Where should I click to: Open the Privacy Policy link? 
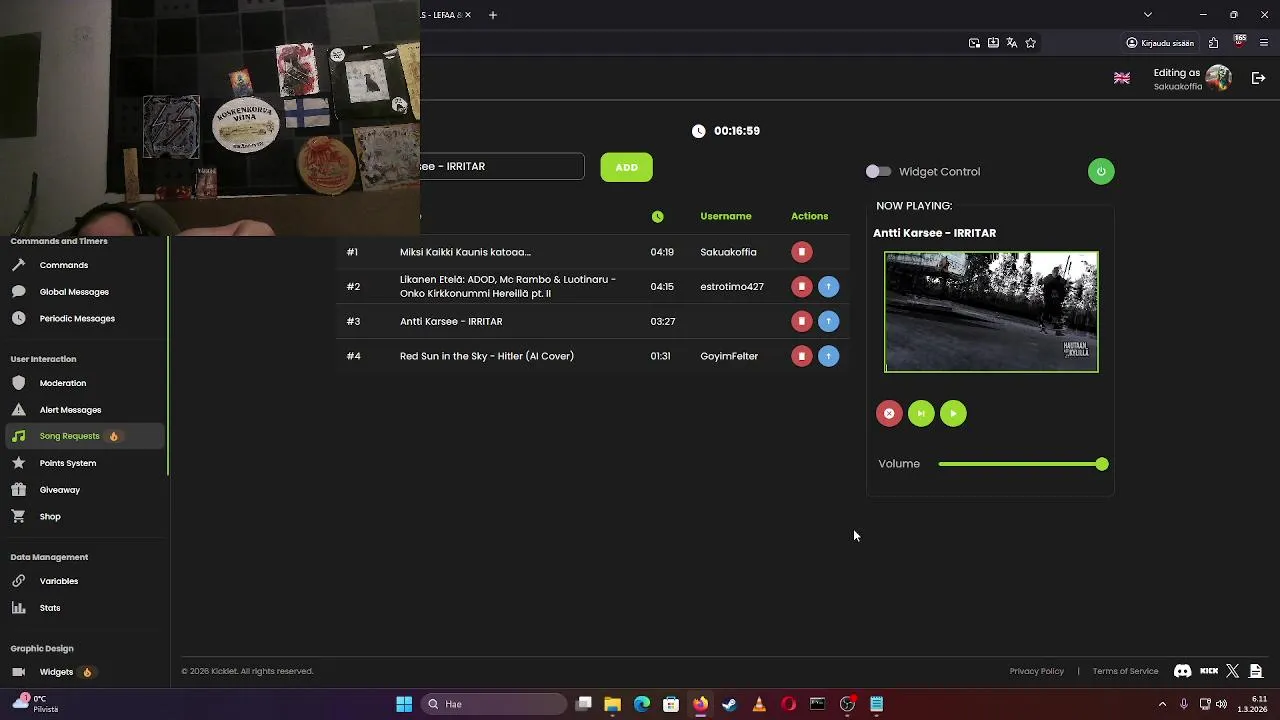pos(1037,671)
